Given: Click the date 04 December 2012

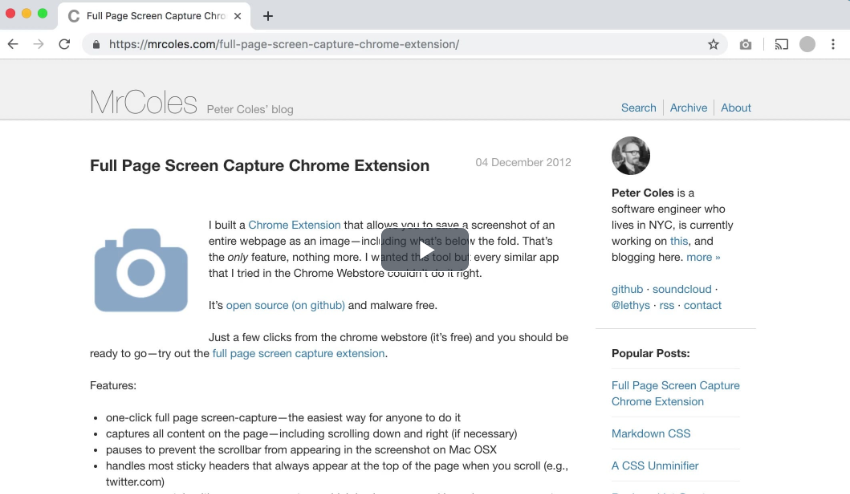Looking at the screenshot, I should click(523, 162).
